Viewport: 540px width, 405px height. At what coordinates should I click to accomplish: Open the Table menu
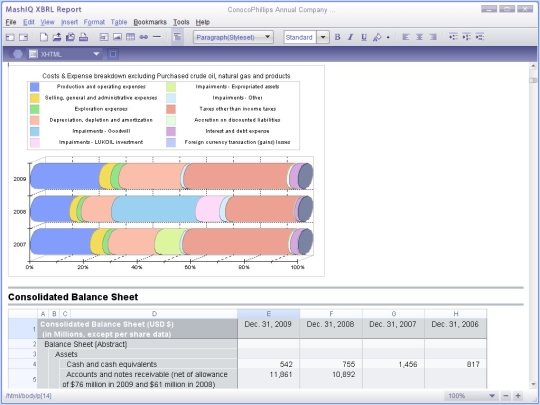(x=119, y=22)
